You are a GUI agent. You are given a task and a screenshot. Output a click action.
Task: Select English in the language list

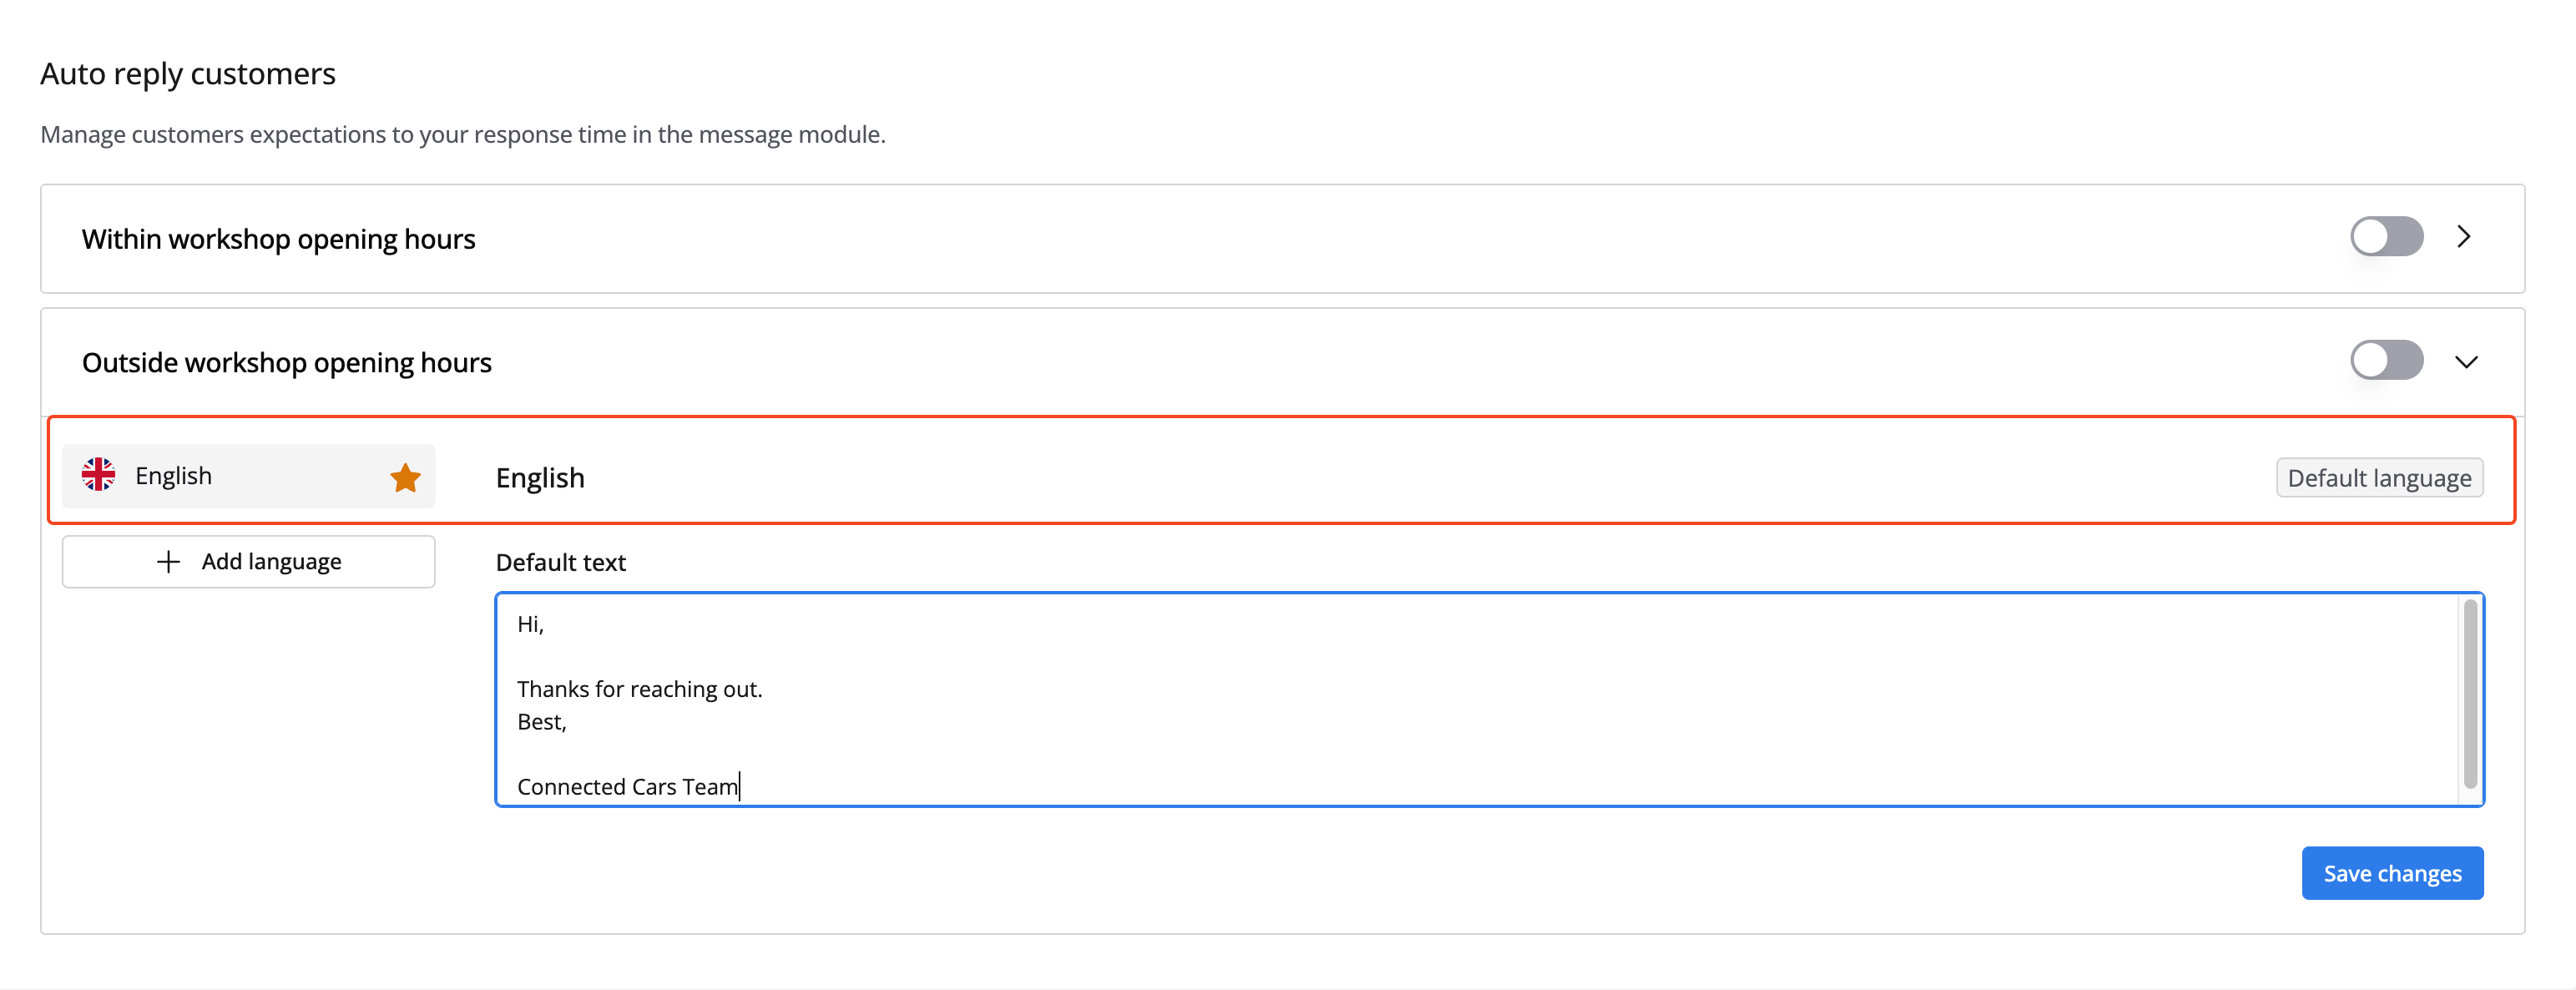(x=173, y=476)
